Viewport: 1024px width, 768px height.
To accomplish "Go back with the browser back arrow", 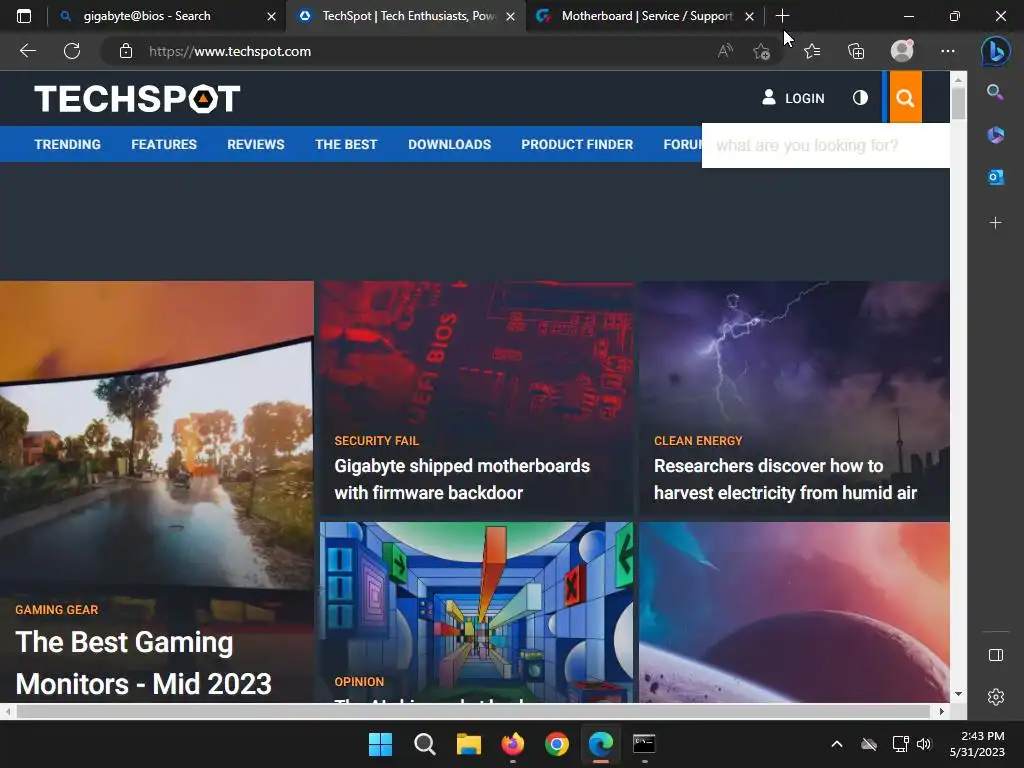I will (x=27, y=51).
